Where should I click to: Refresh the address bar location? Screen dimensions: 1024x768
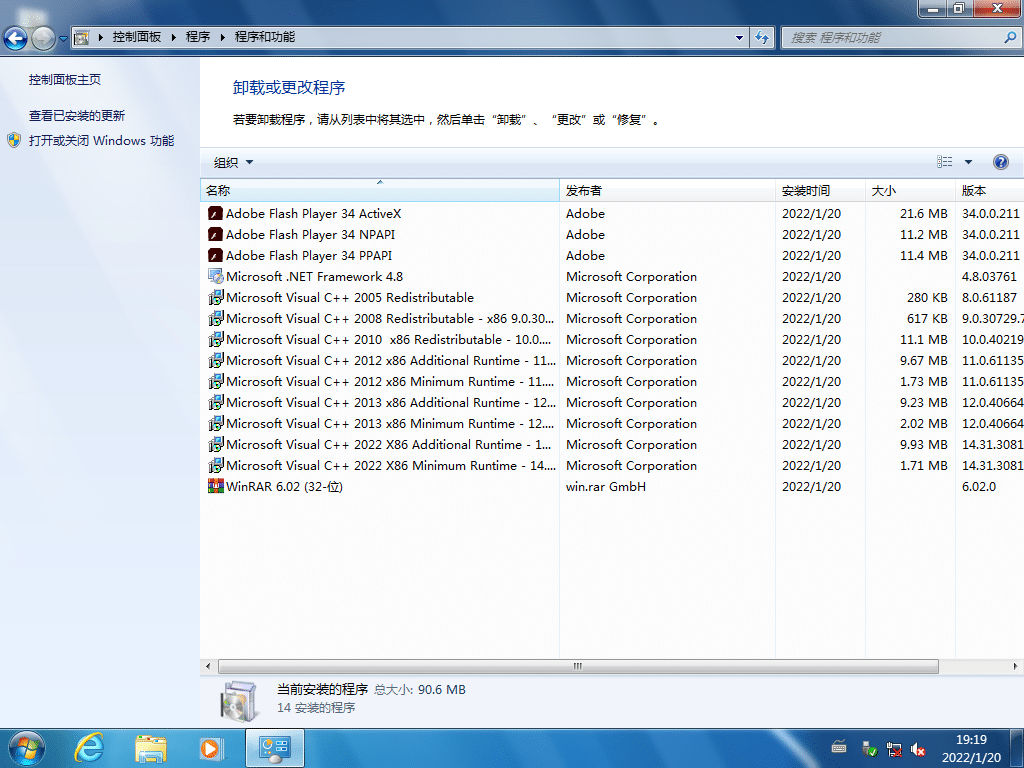point(761,37)
